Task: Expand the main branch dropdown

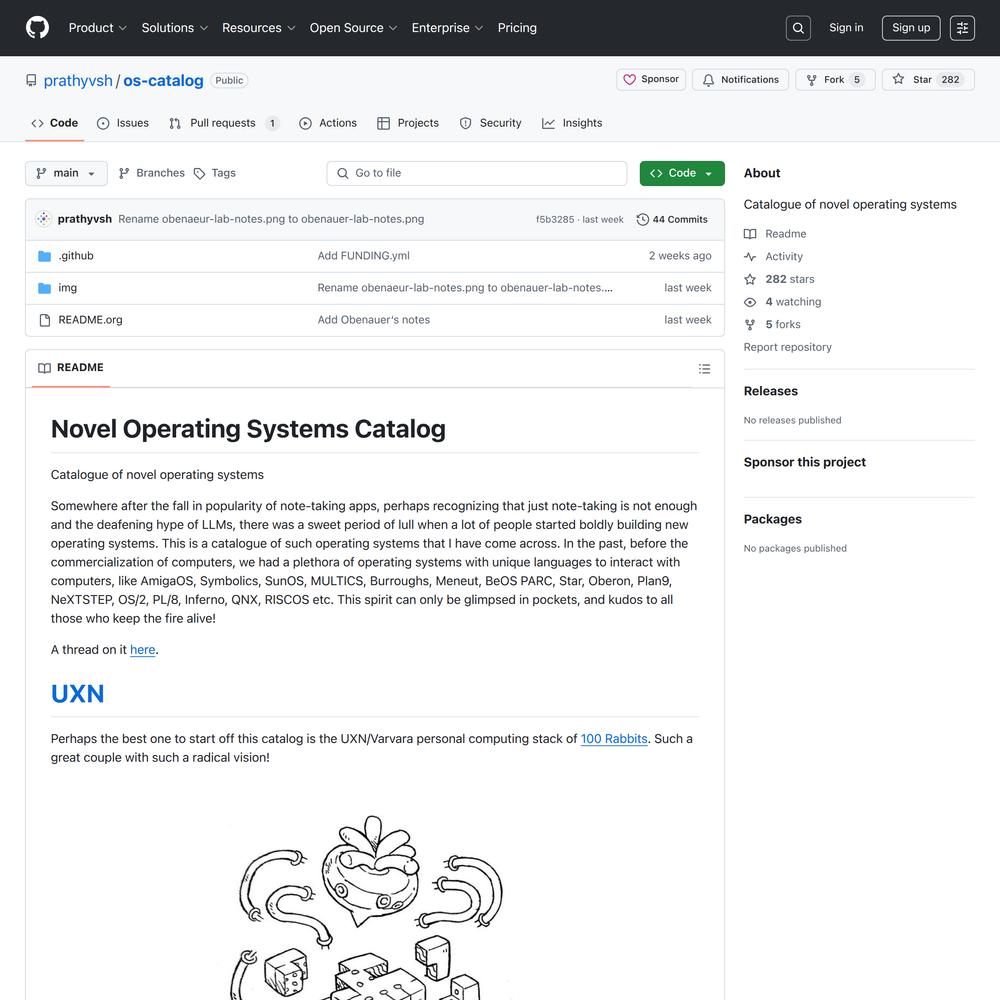Action: tap(66, 173)
